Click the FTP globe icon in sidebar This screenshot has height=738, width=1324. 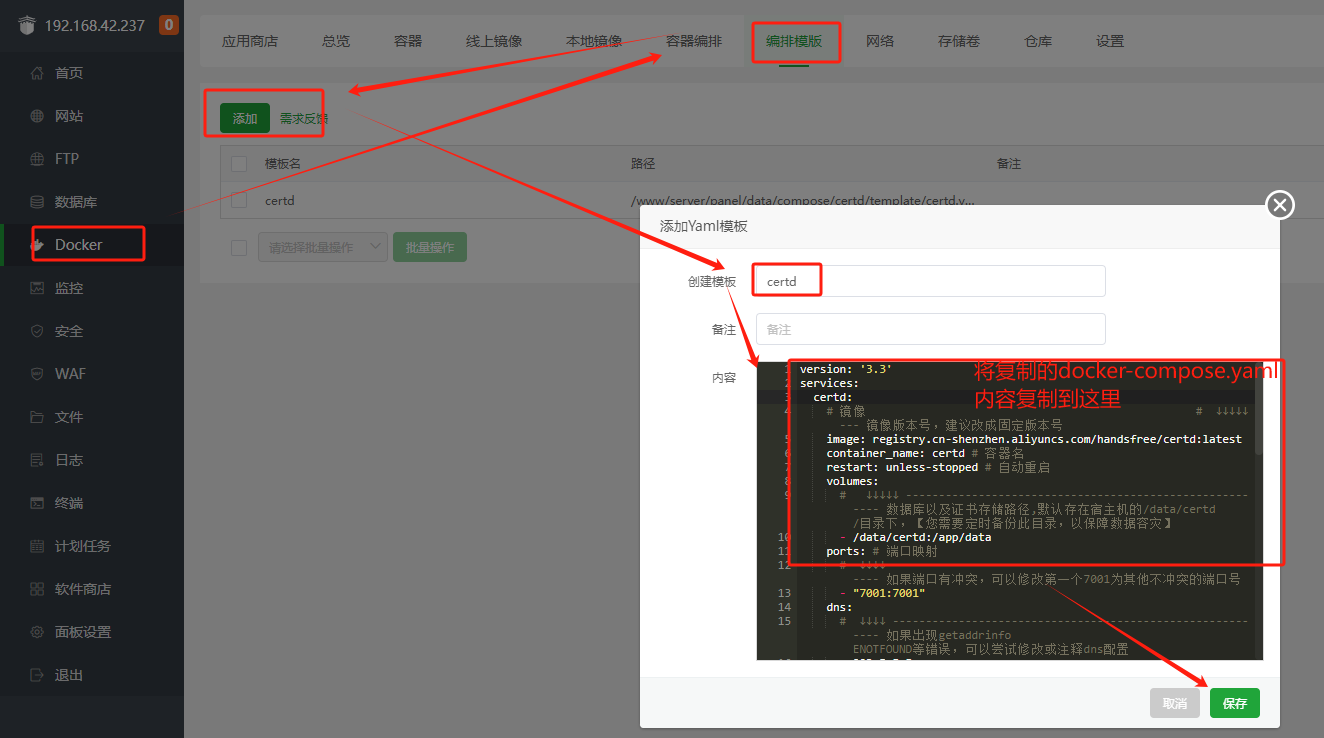tap(37, 159)
